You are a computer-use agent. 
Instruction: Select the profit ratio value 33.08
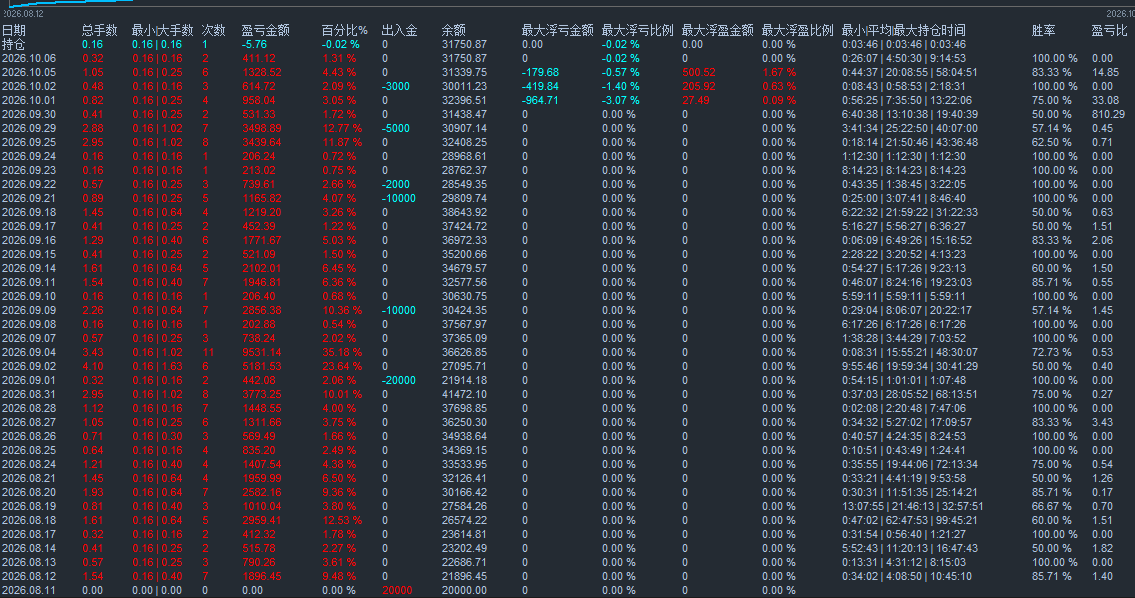tap(1105, 101)
